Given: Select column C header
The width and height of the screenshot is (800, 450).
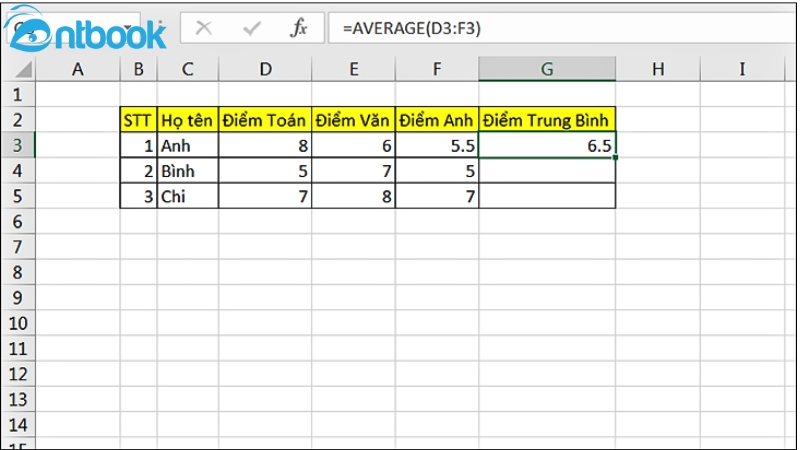Looking at the screenshot, I should pyautogui.click(x=187, y=69).
